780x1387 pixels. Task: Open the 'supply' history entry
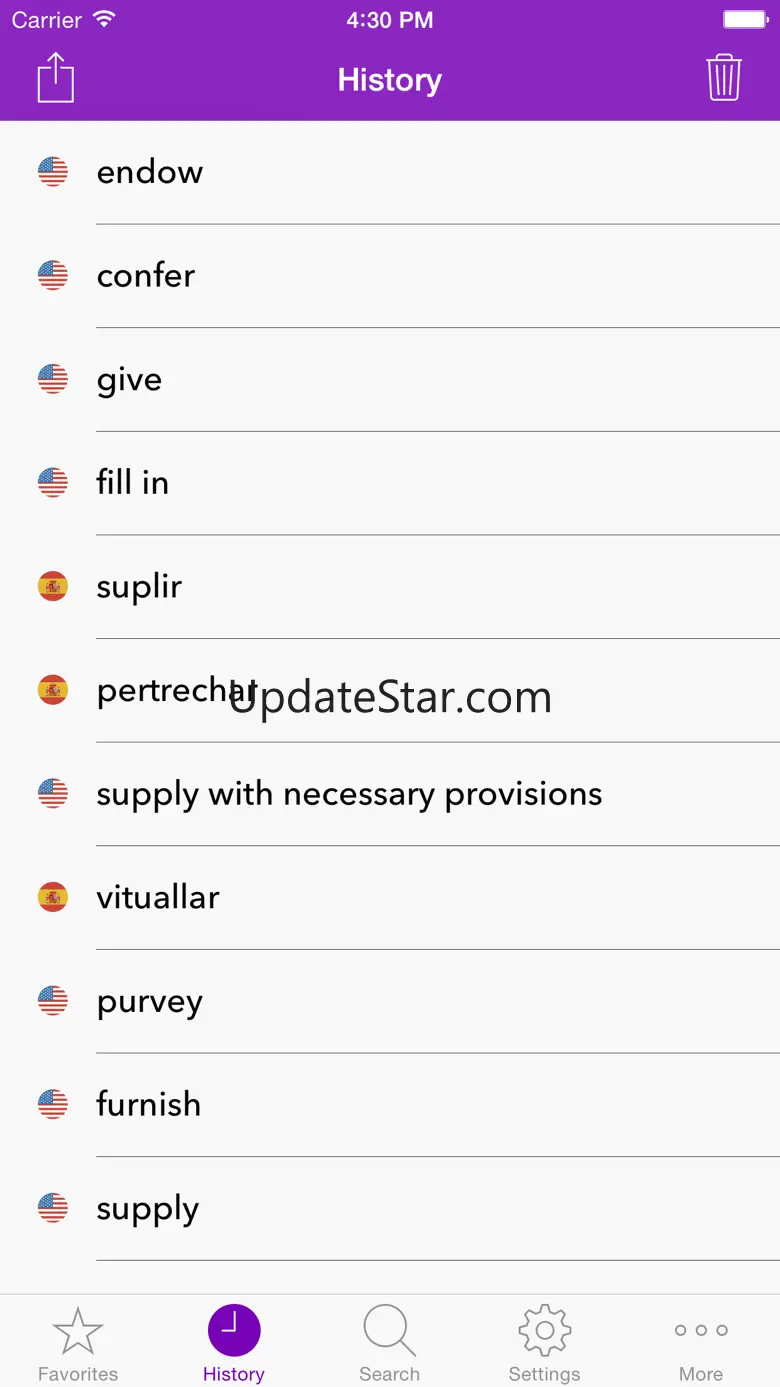[148, 1209]
